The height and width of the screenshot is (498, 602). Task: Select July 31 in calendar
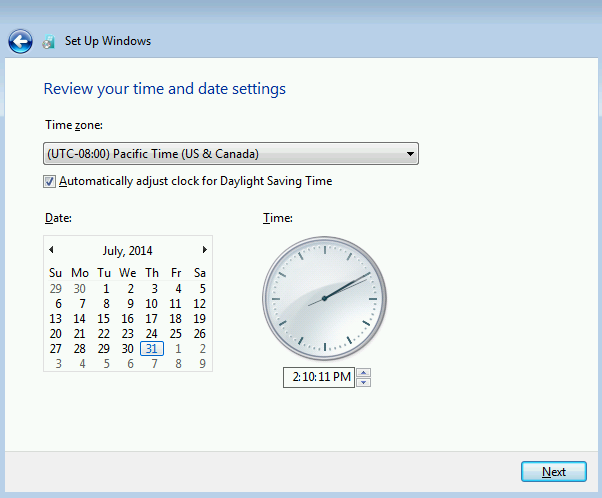[152, 349]
